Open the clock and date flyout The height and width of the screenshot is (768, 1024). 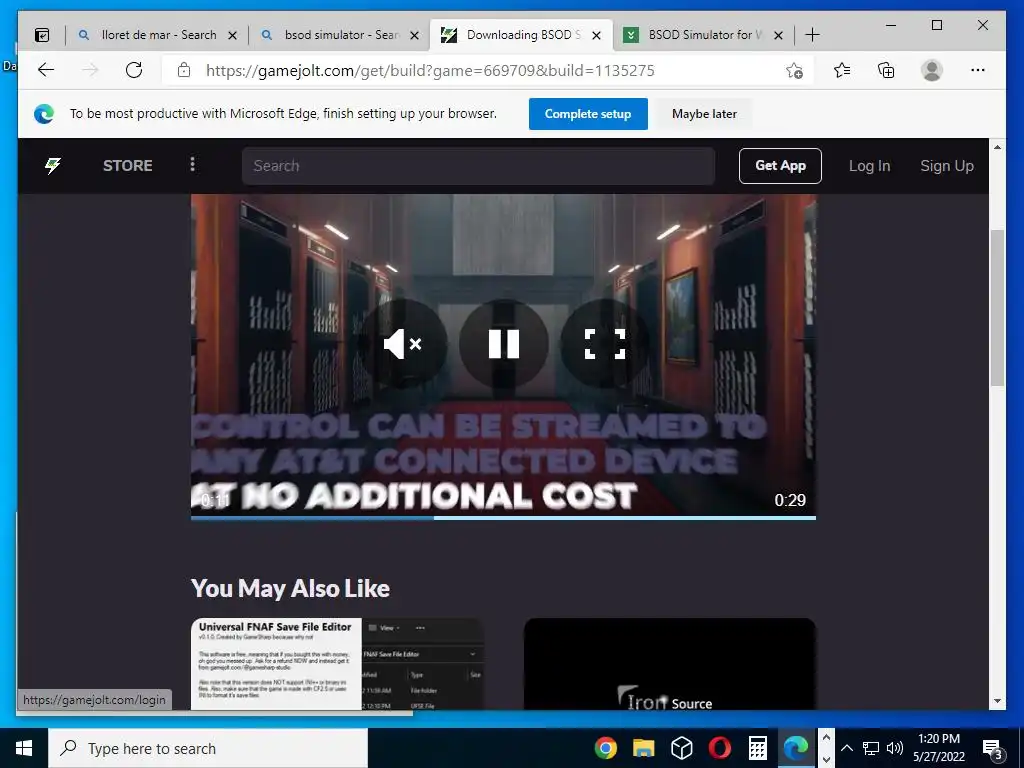point(938,748)
